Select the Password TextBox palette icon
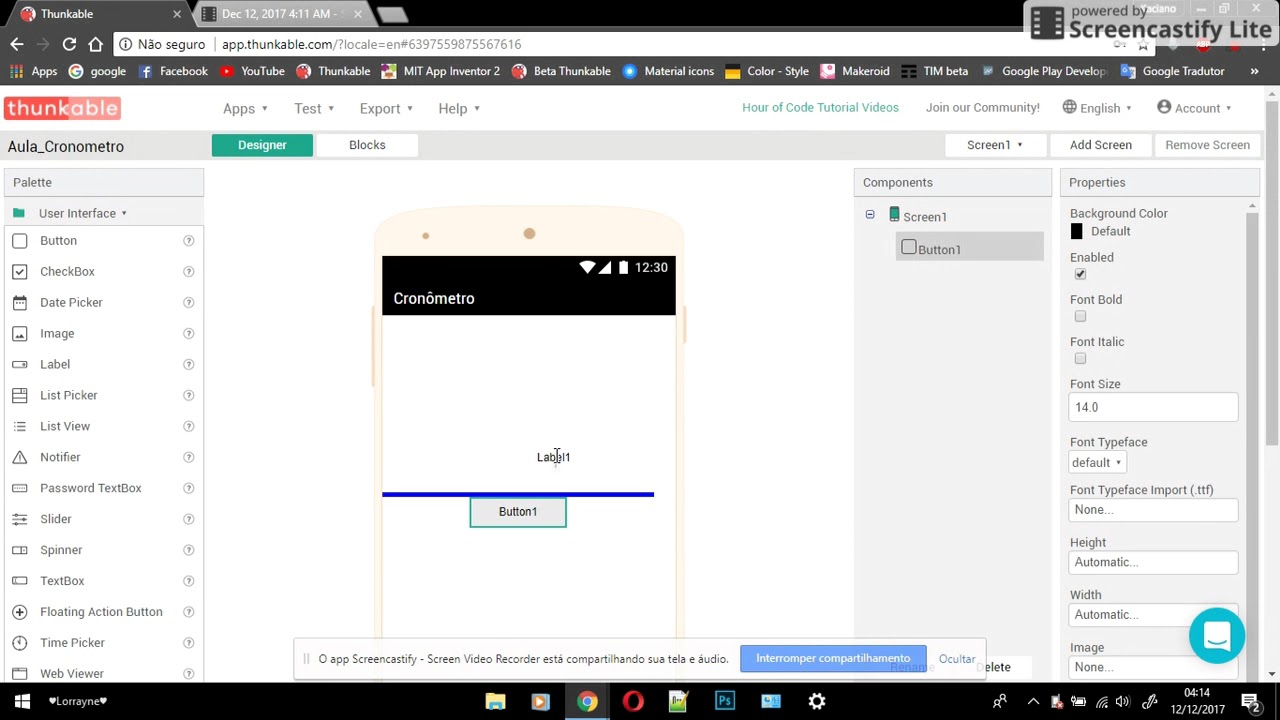The width and height of the screenshot is (1280, 720). (19, 489)
